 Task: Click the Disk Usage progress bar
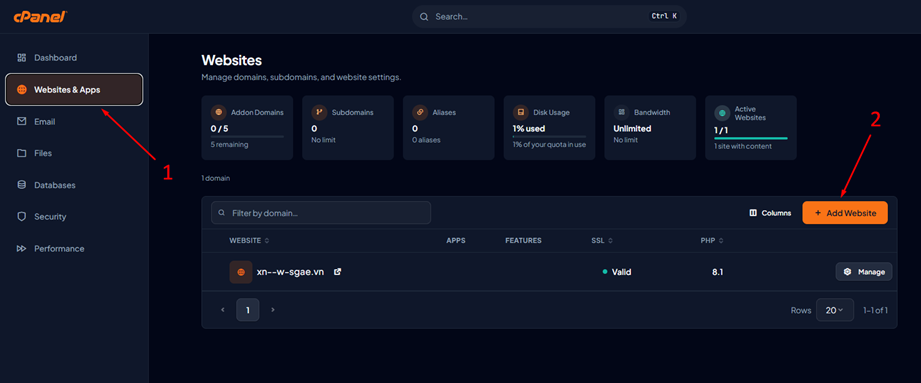[x=549, y=137]
